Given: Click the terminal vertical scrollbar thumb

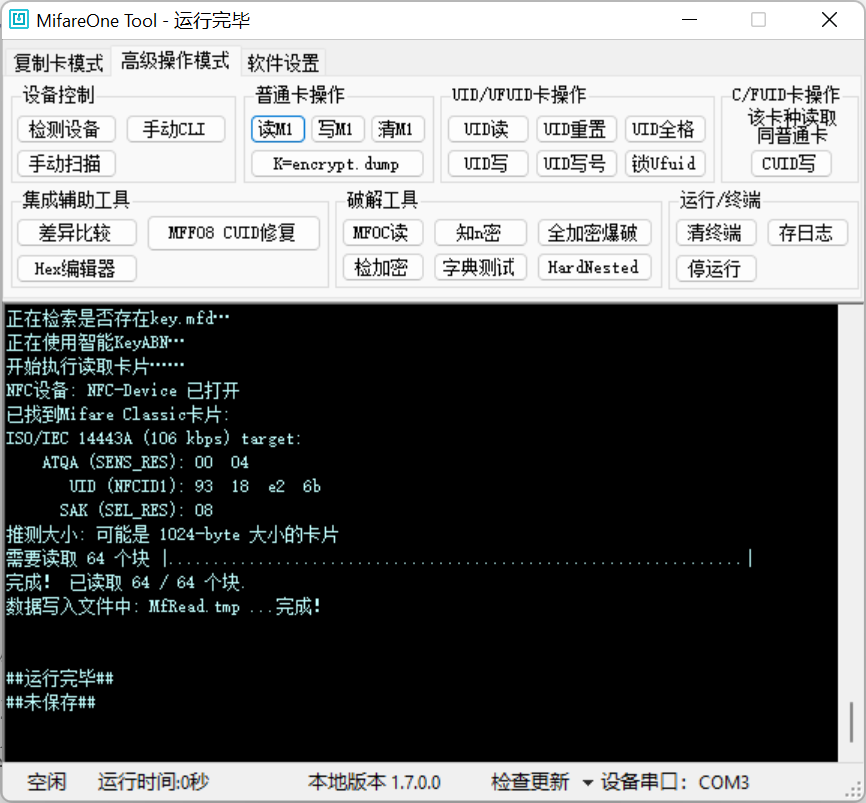Looking at the screenshot, I should [852, 722].
